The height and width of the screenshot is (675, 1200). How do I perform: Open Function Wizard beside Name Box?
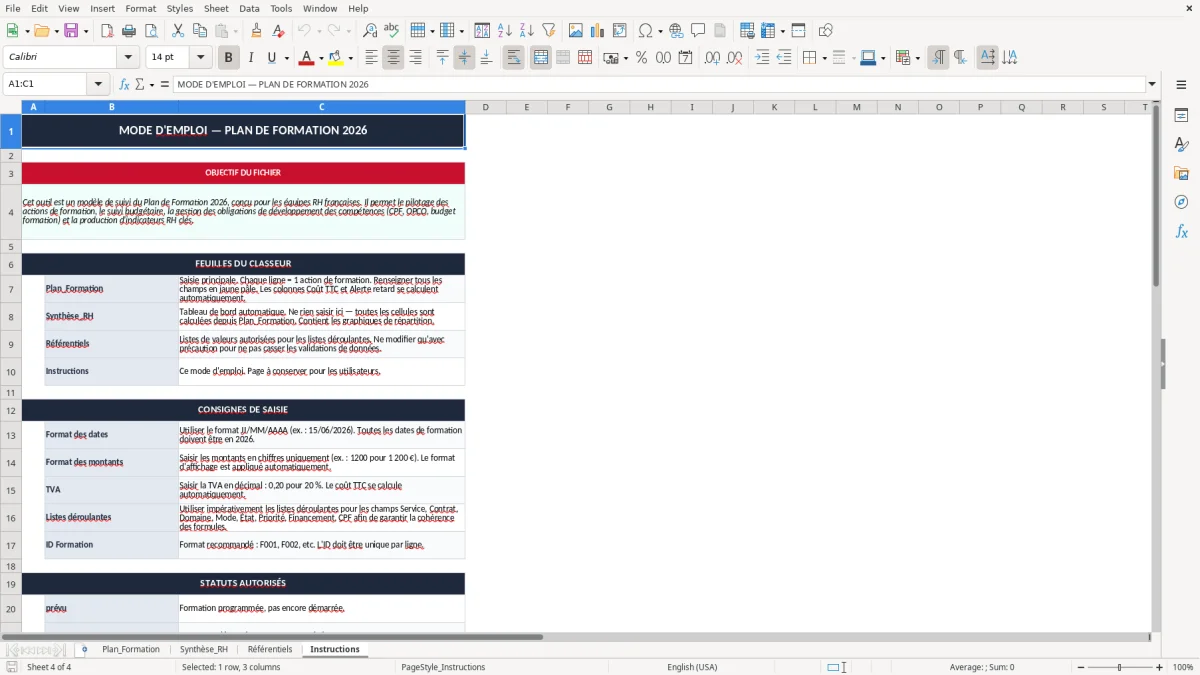coord(125,84)
